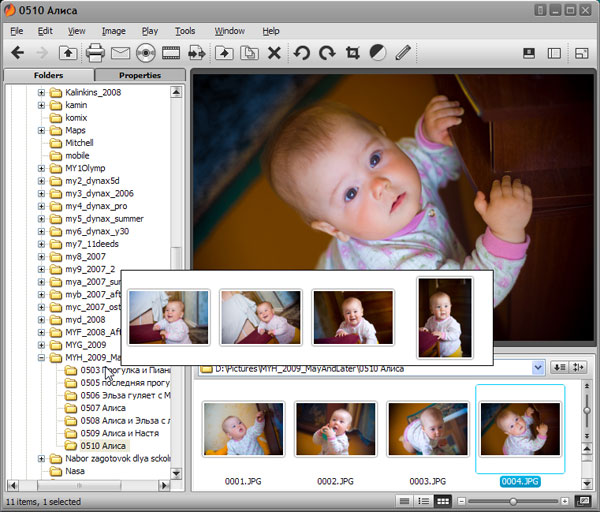This screenshot has height=512, width=600.
Task: Switch to details list view mode
Action: [x=424, y=500]
